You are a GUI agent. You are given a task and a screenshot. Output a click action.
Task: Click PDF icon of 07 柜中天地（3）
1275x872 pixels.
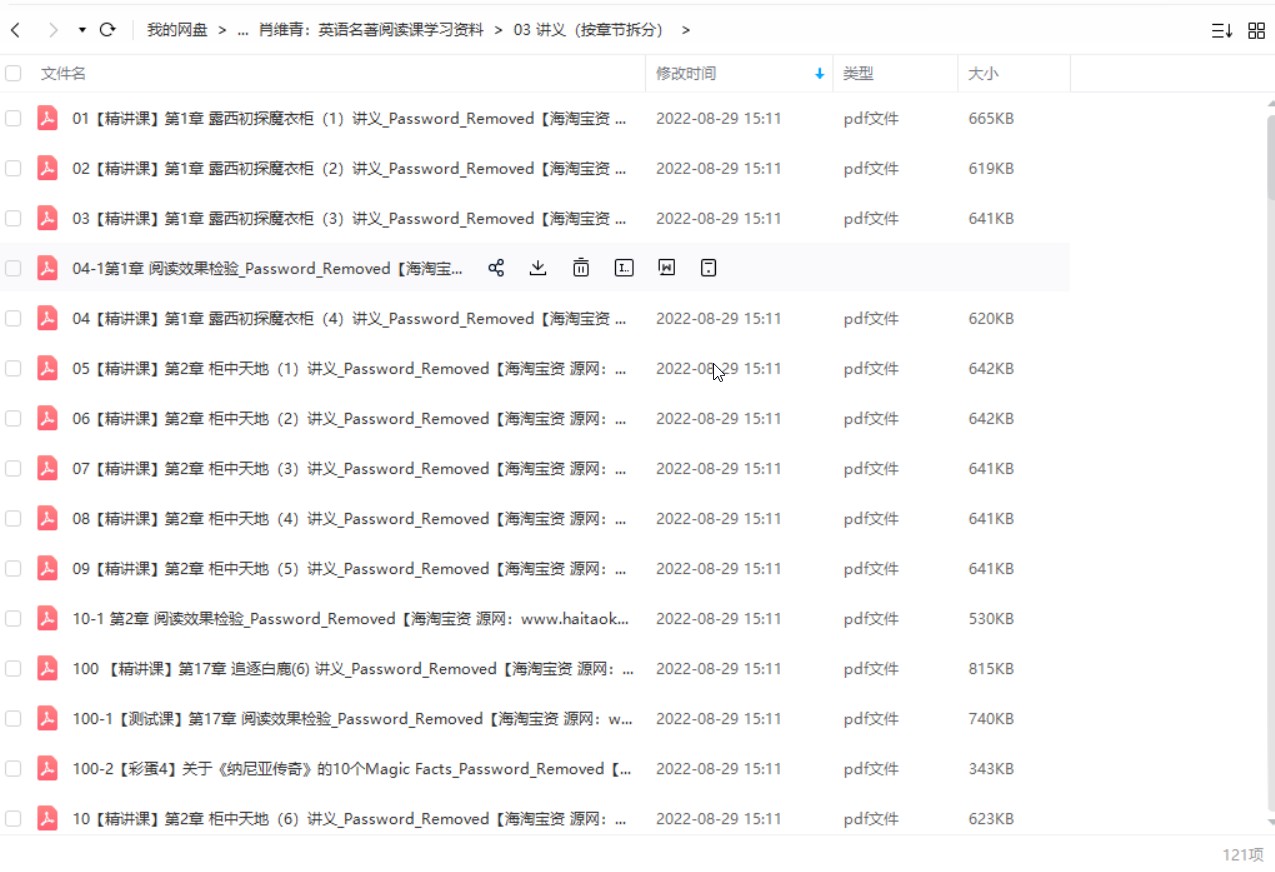pos(47,468)
